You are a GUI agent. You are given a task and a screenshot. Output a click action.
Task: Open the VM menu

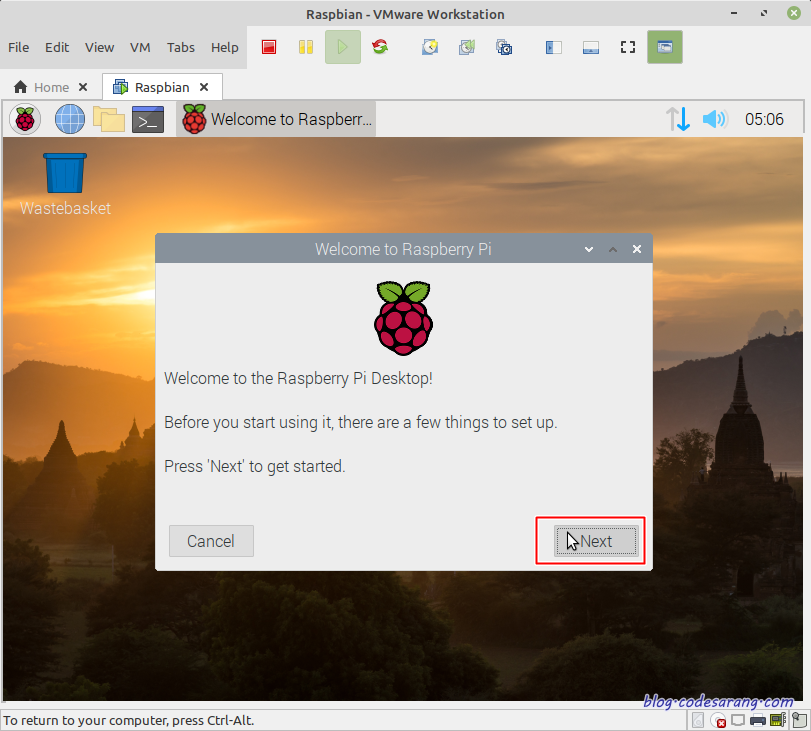140,48
